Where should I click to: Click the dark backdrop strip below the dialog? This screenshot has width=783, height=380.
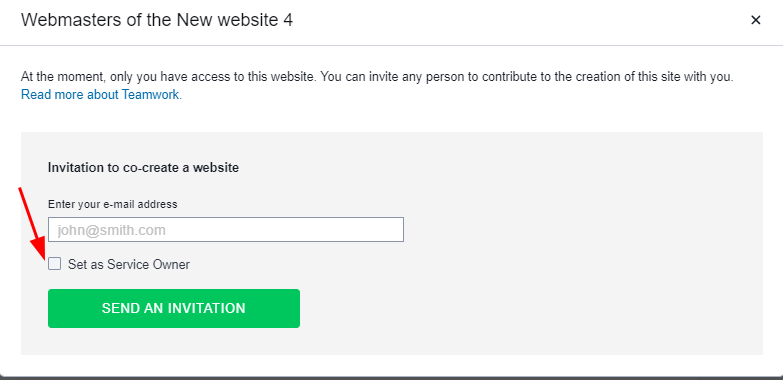392,378
